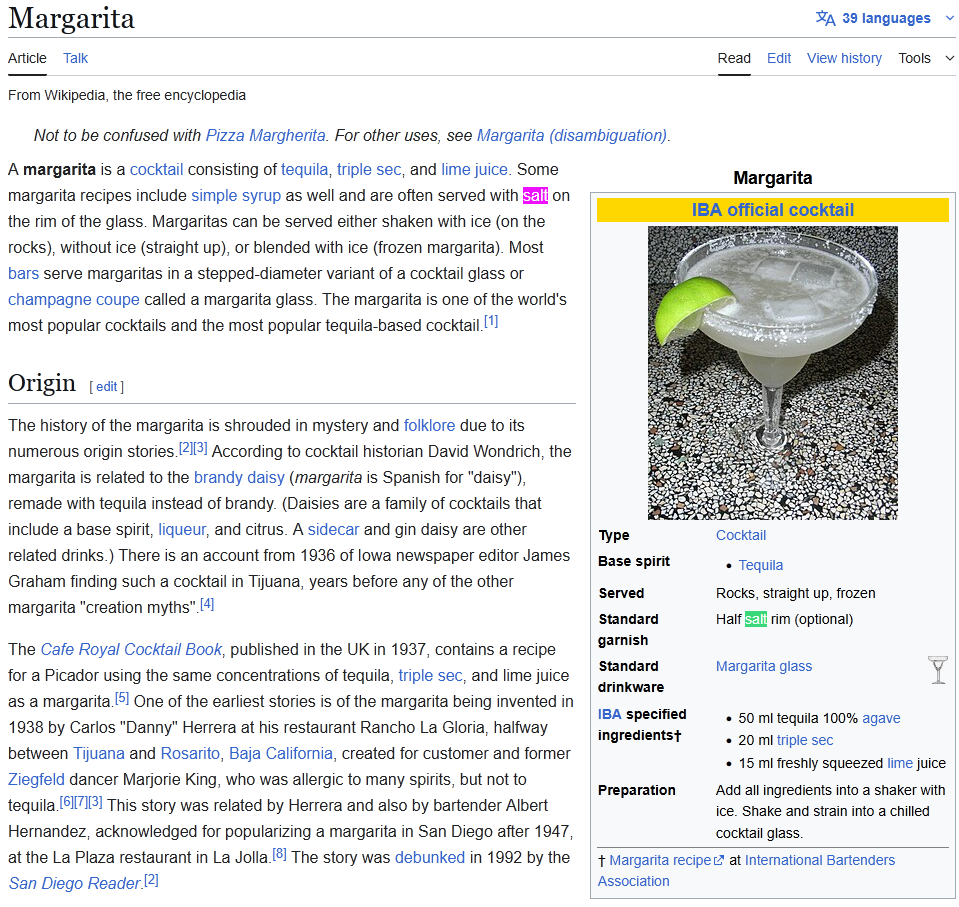Open the View history tab

coord(844,58)
